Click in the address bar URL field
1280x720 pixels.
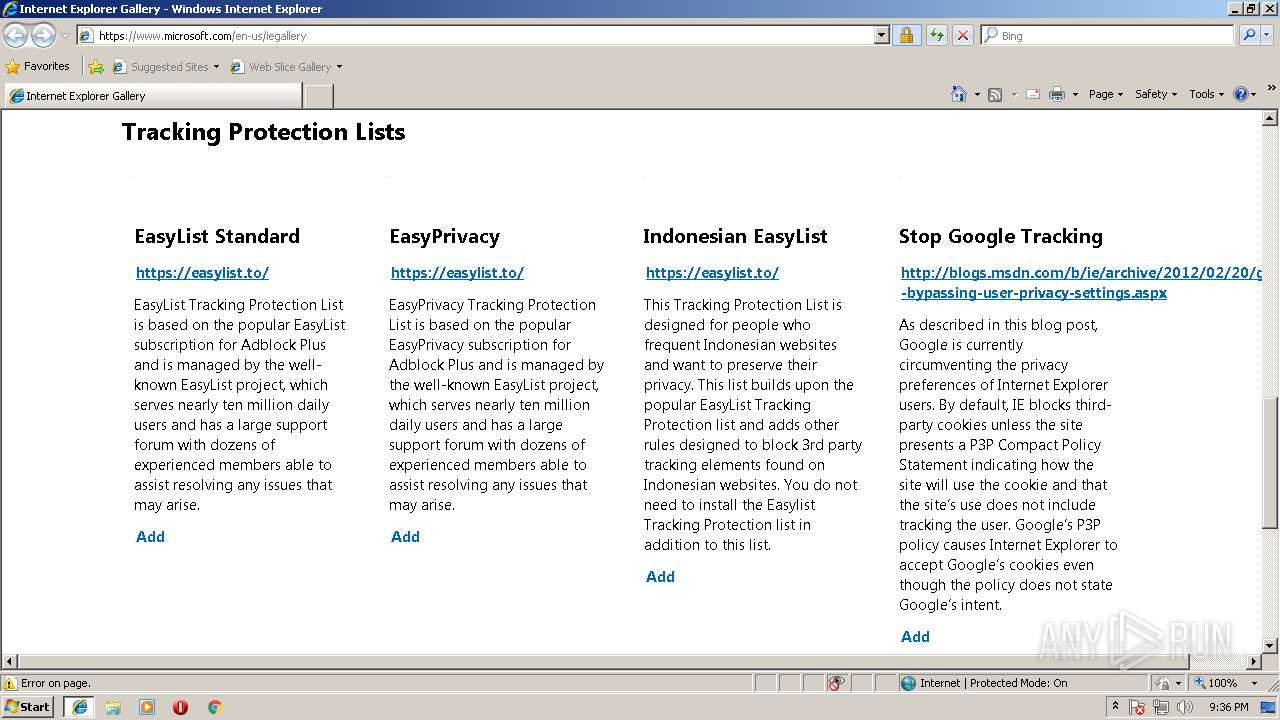485,35
